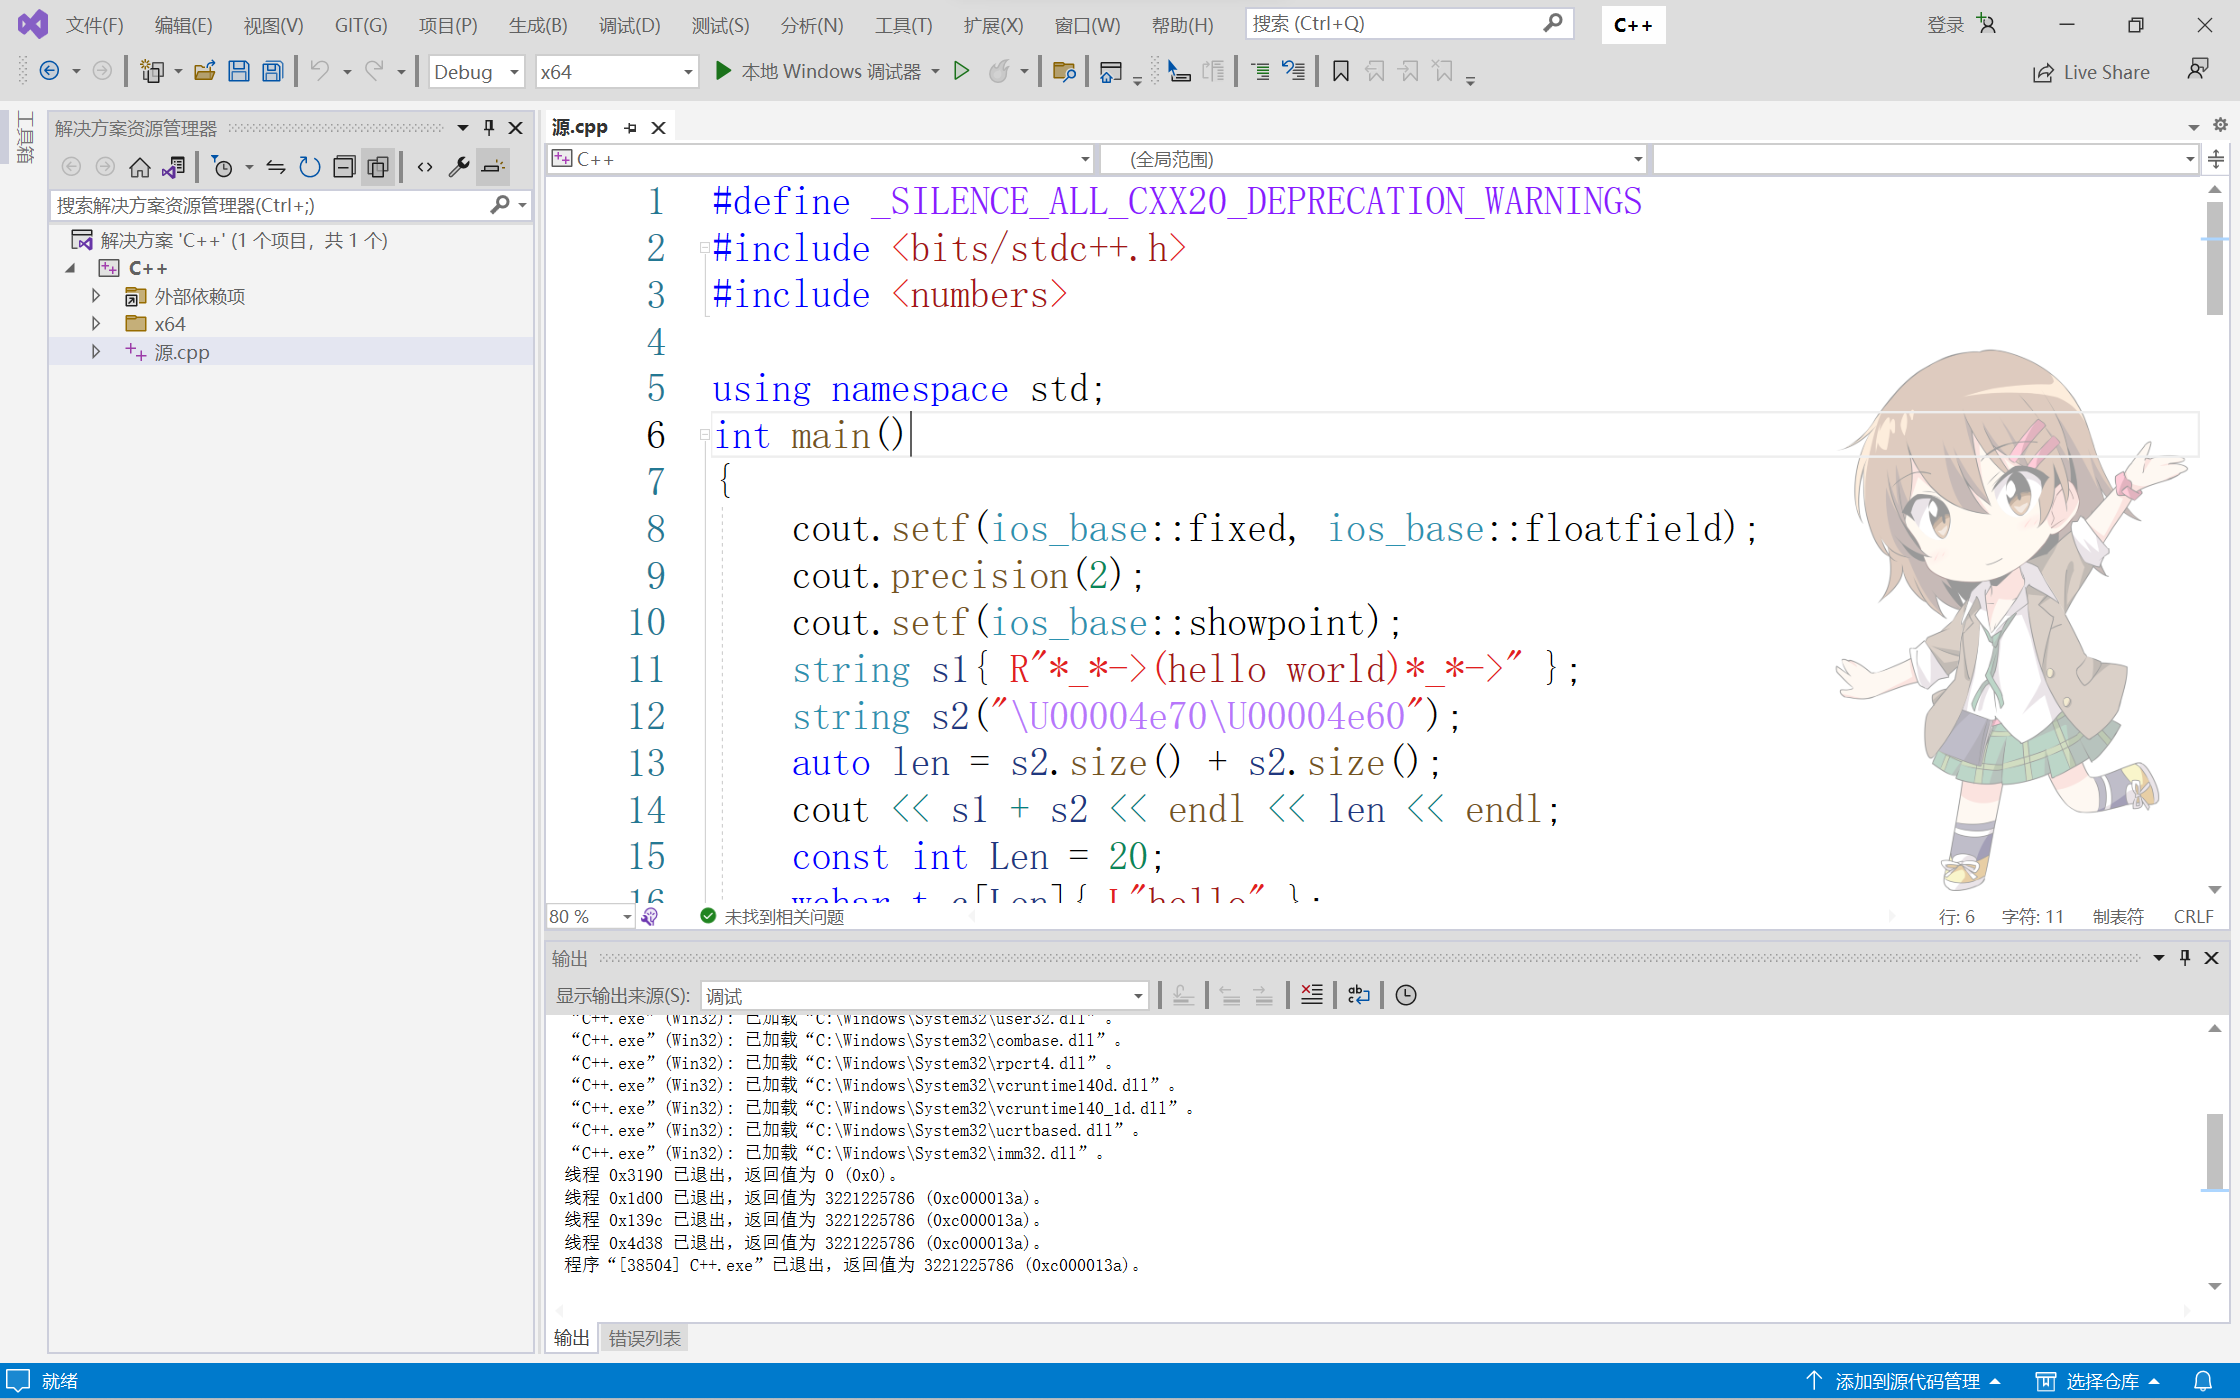Image resolution: width=2240 pixels, height=1400 pixels.
Task: Click the split editor icon
Action: (2216, 159)
